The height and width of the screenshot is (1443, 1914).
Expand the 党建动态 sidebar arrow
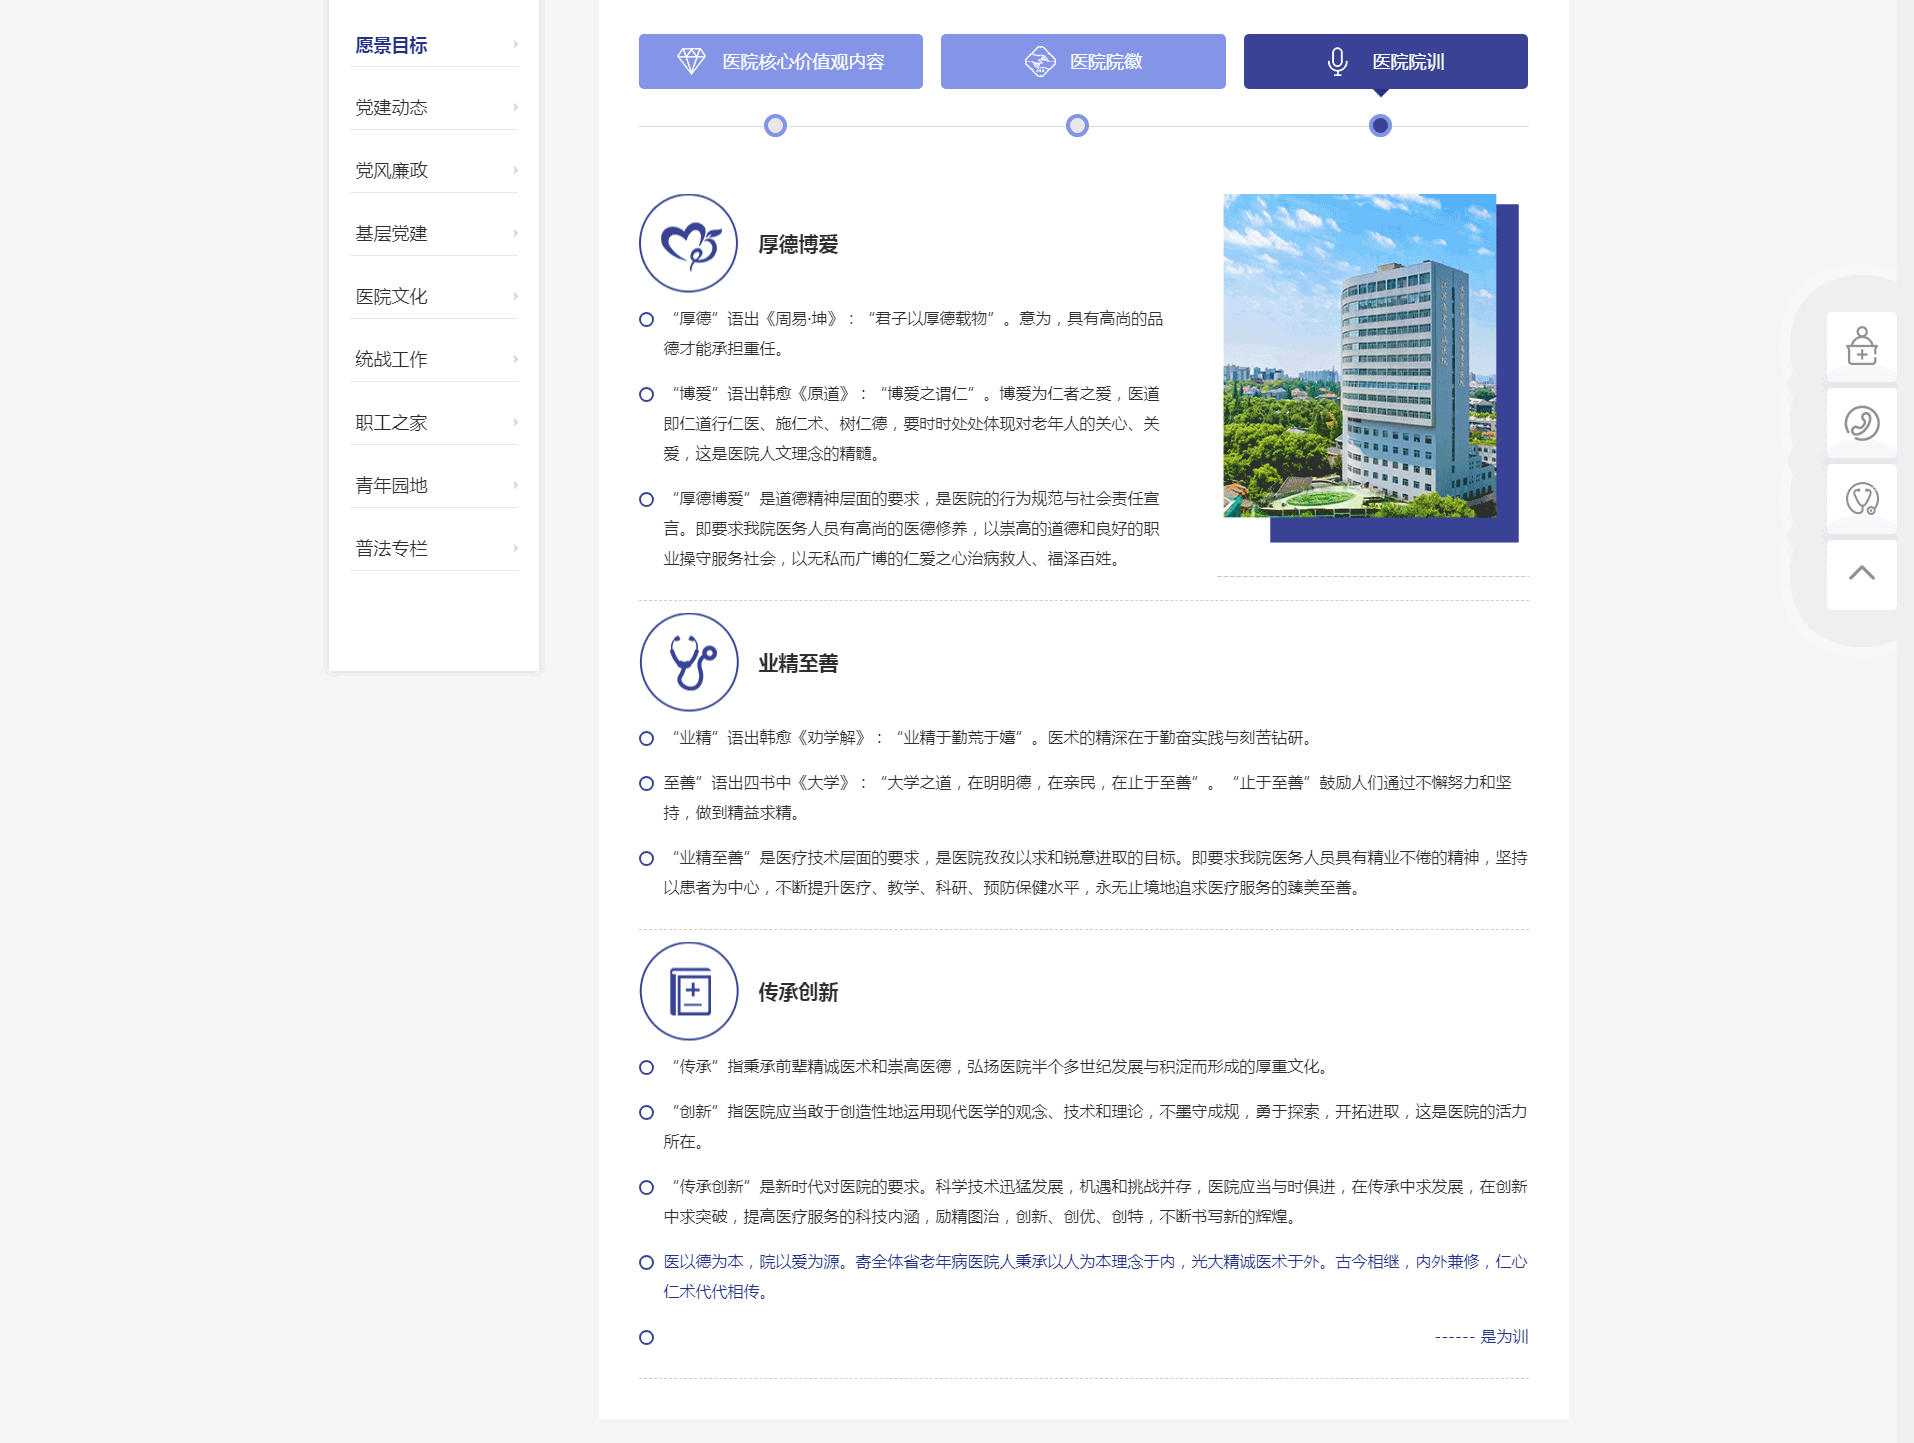515,107
